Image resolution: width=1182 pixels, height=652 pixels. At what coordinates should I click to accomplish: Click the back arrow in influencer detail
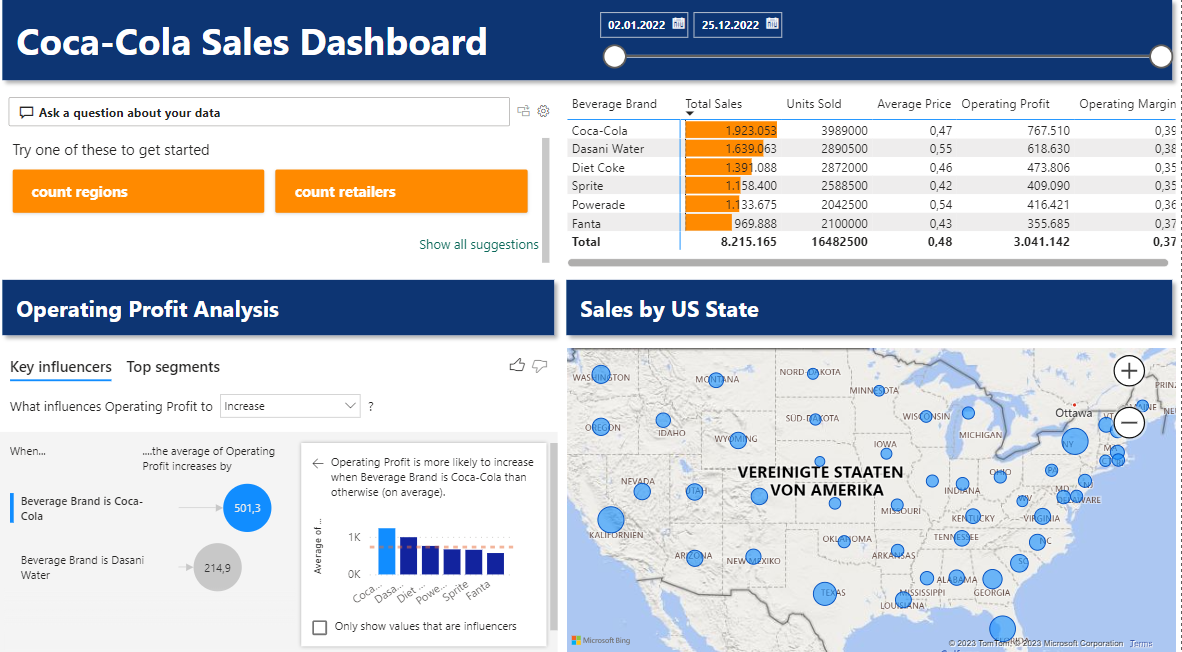(318, 463)
